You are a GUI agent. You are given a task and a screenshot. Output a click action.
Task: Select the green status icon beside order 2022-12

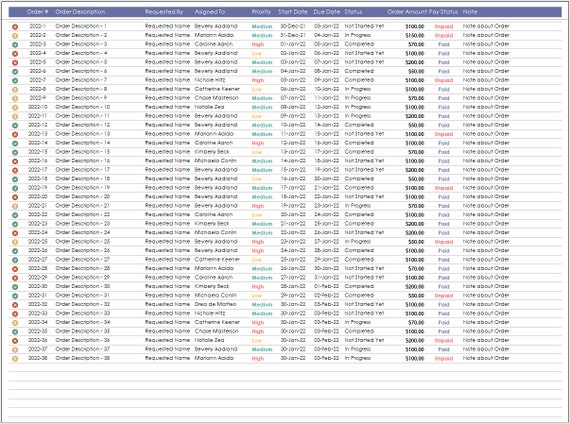(x=15, y=125)
